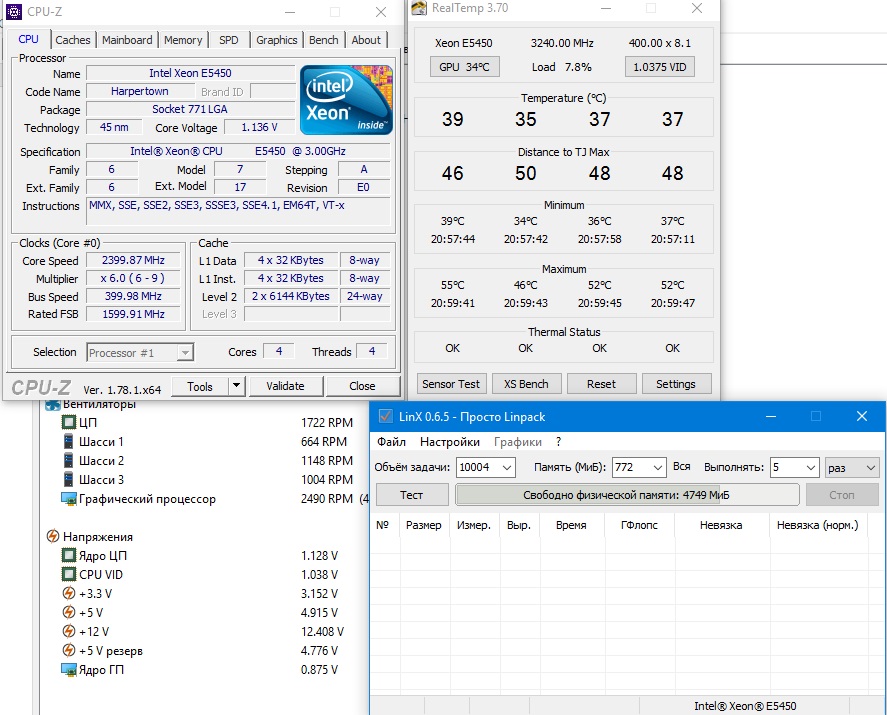
Task: Click the Стоп button in LinX
Action: (842, 495)
